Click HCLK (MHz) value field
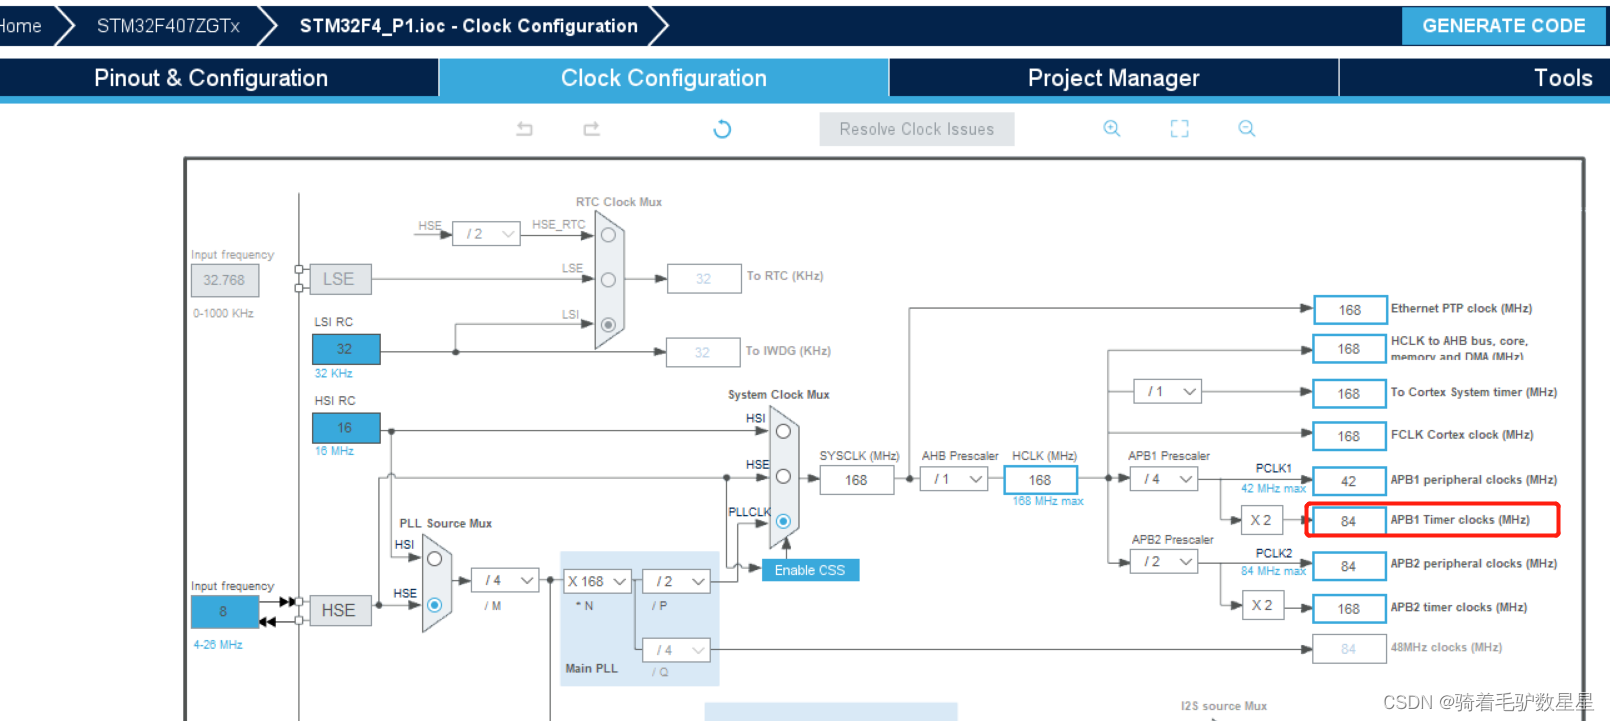This screenshot has width=1610, height=721. point(1040,480)
